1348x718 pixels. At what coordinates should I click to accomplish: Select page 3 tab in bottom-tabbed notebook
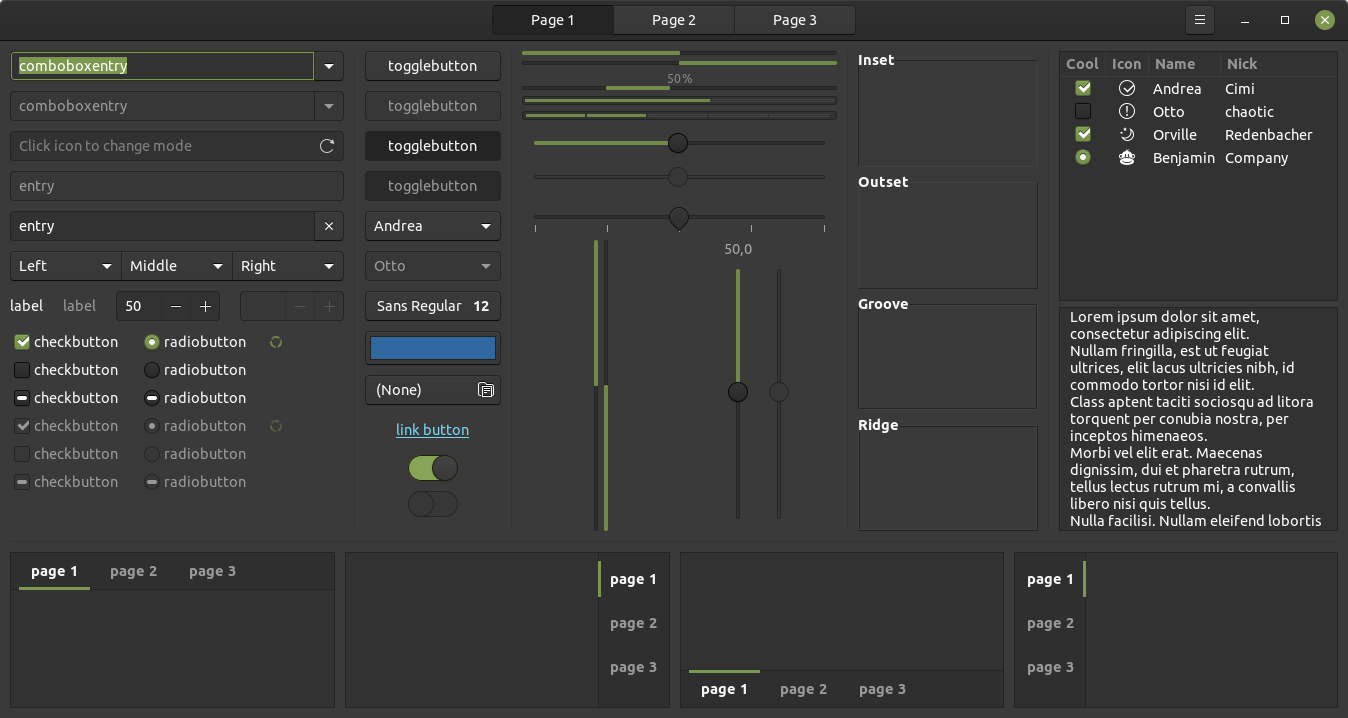coord(882,689)
